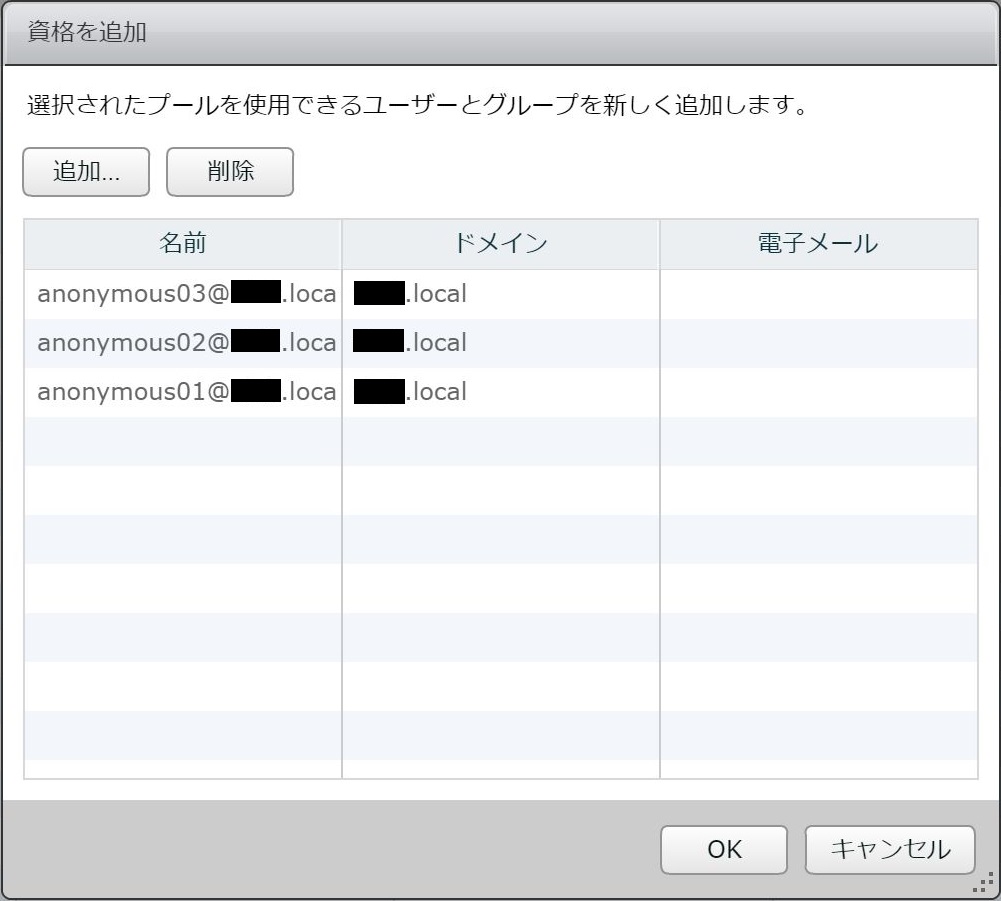Image resolution: width=1001 pixels, height=901 pixels.
Task: Select the anonymous03 user name cell
Action: point(183,294)
